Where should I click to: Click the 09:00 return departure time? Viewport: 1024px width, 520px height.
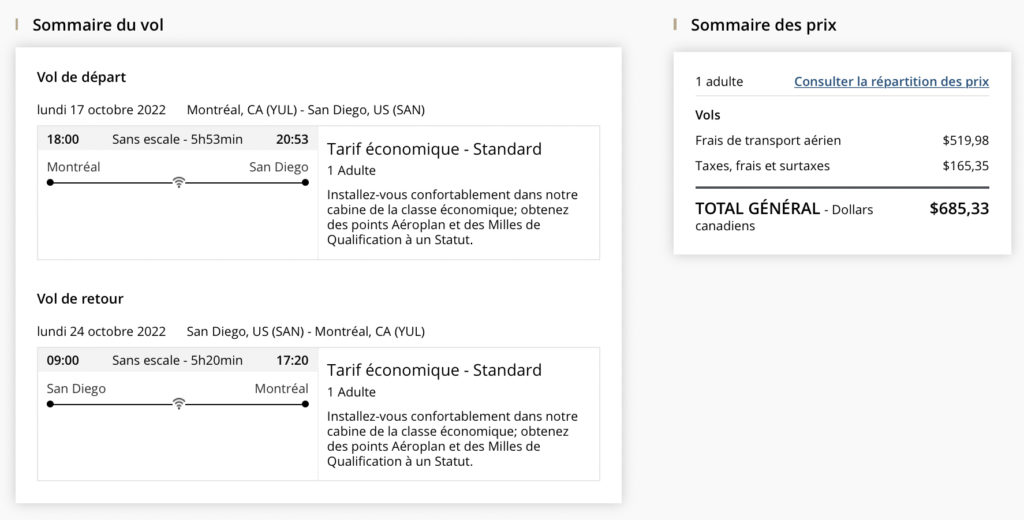pyautogui.click(x=63, y=360)
